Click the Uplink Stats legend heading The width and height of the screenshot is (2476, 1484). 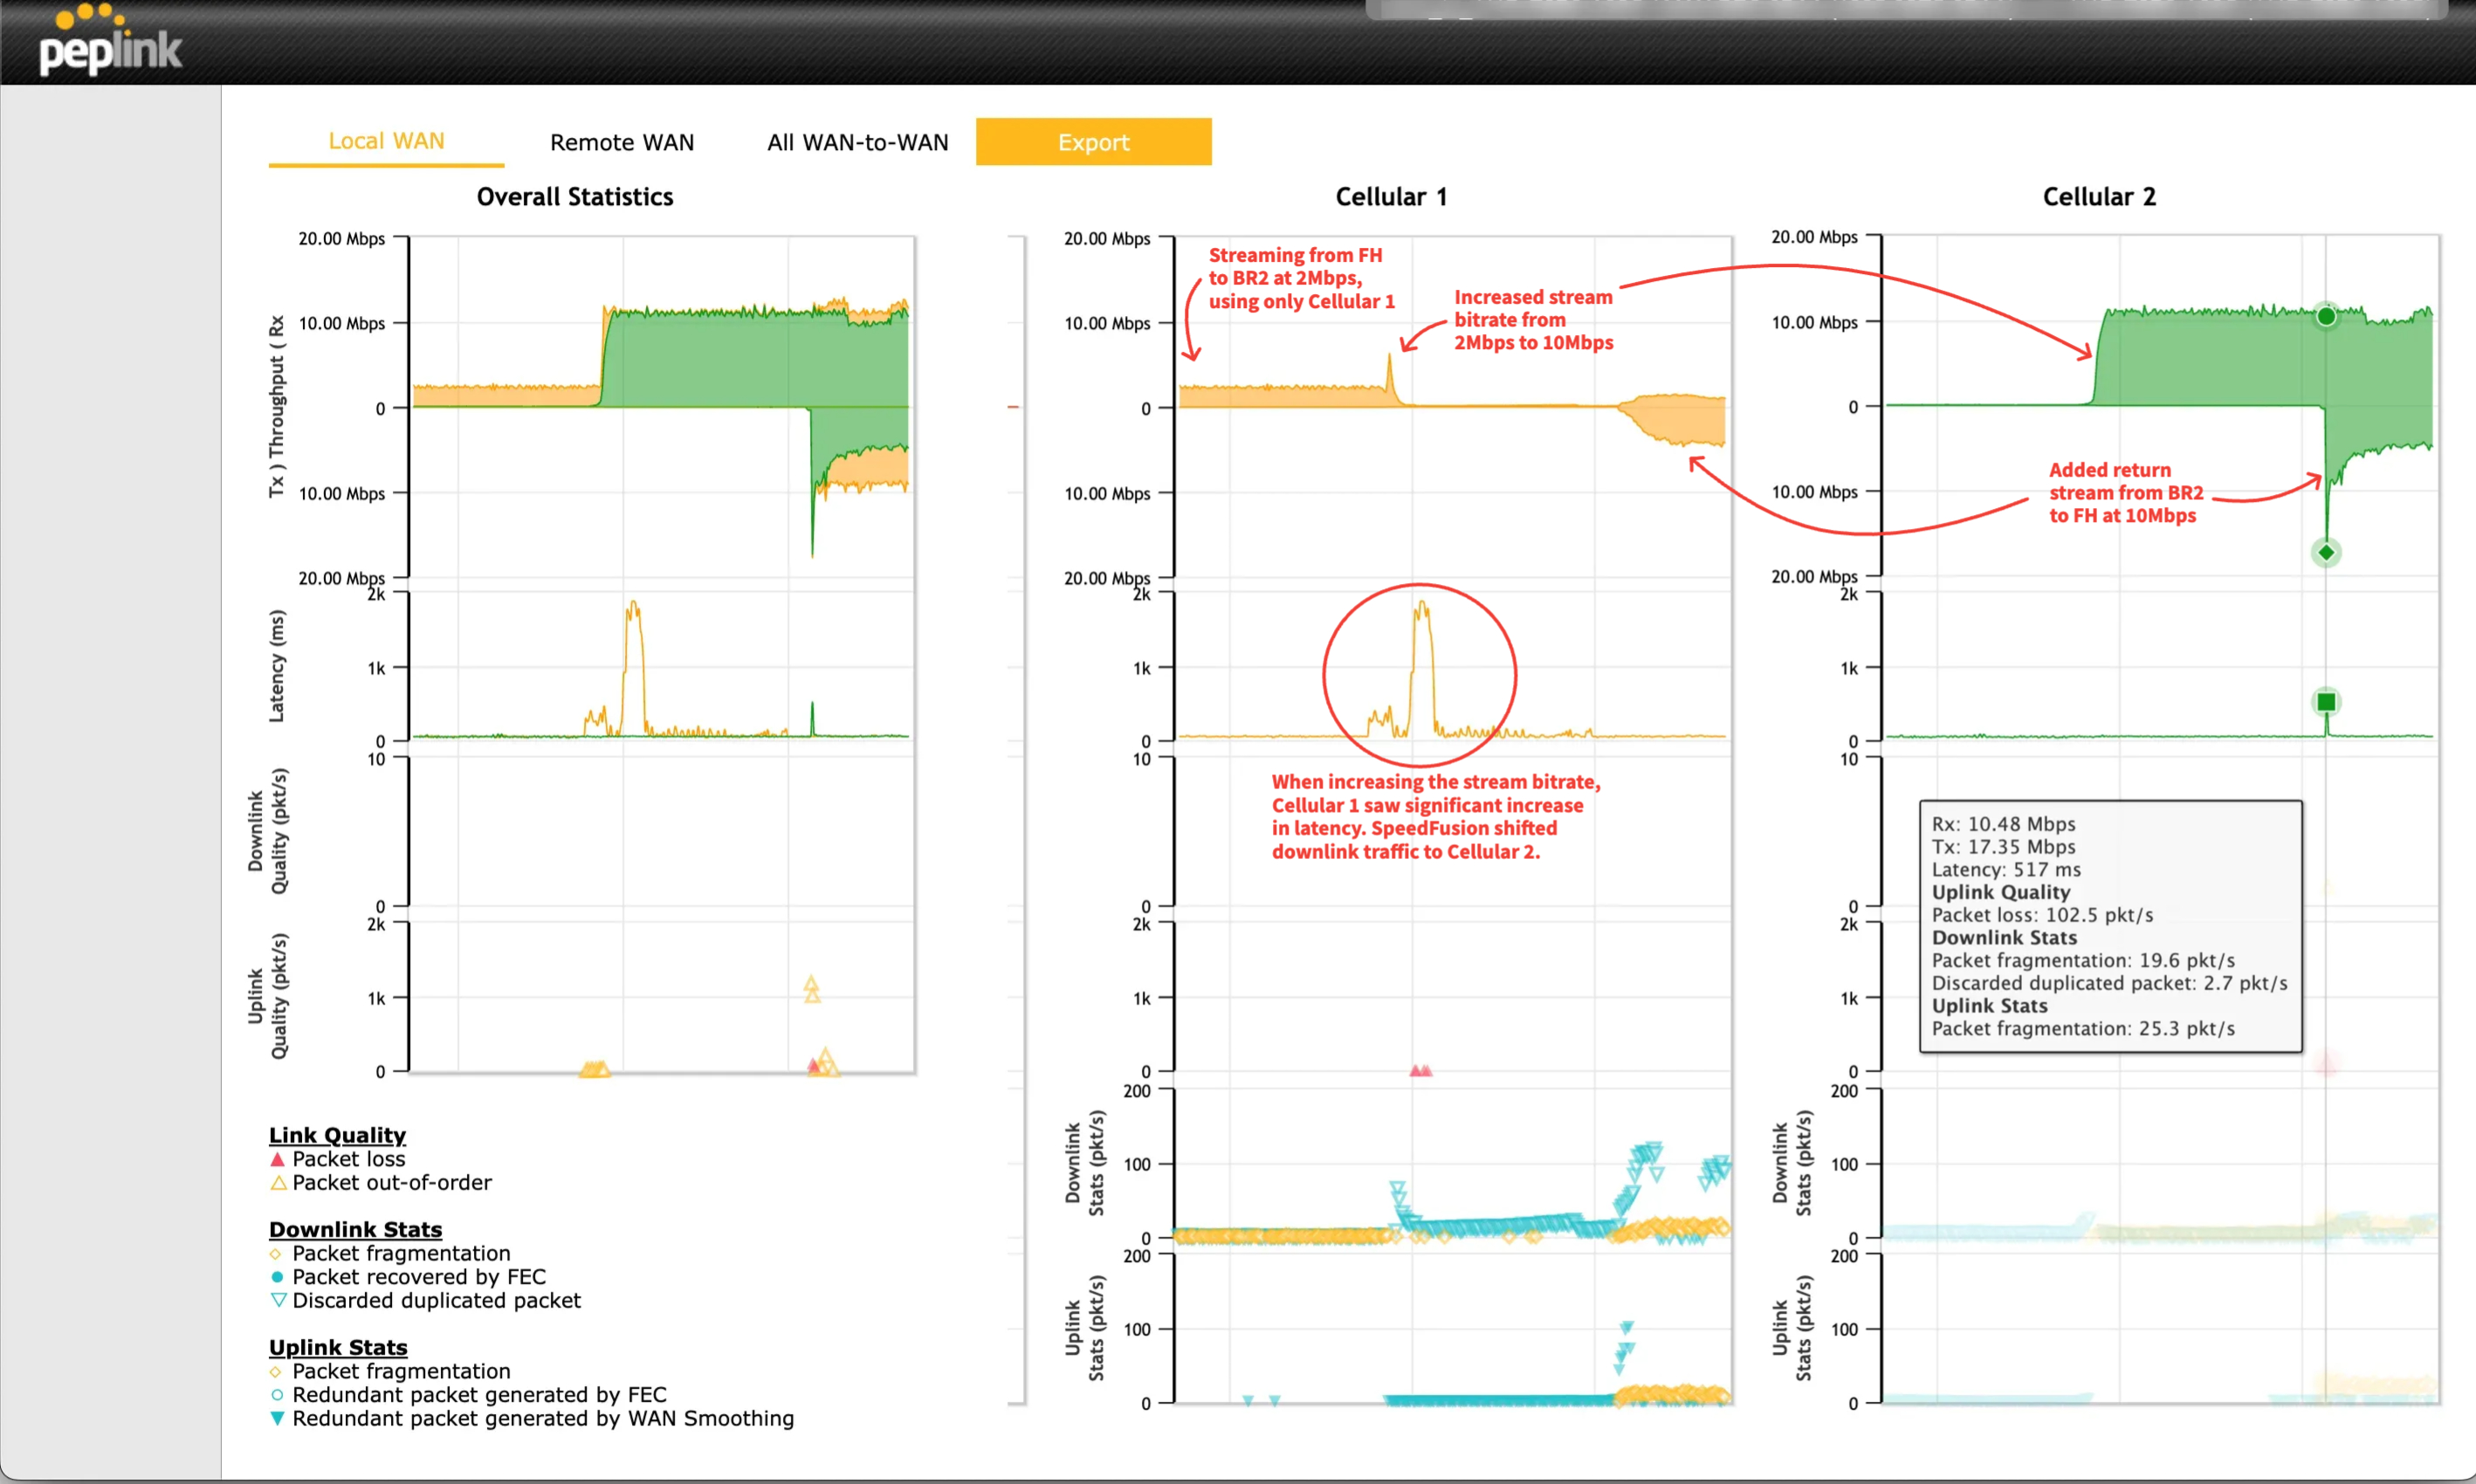click(338, 1347)
